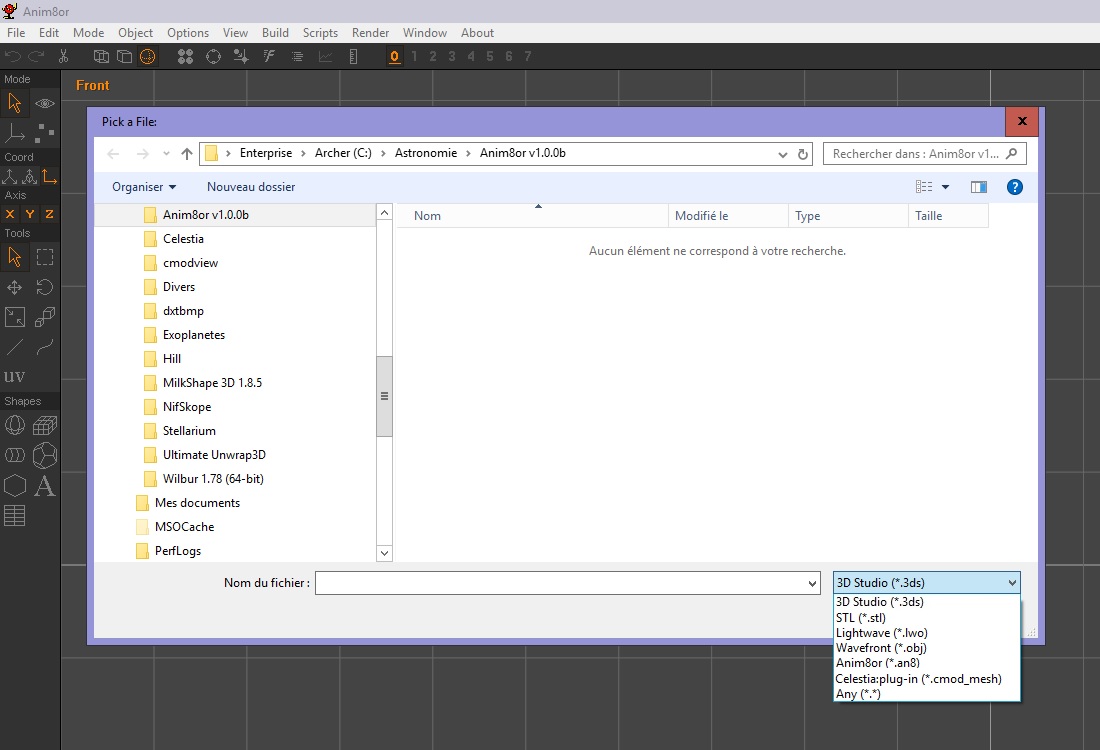Image resolution: width=1100 pixels, height=750 pixels.
Task: Click the Redo icon in the Anim8or toolbar
Action: point(36,57)
